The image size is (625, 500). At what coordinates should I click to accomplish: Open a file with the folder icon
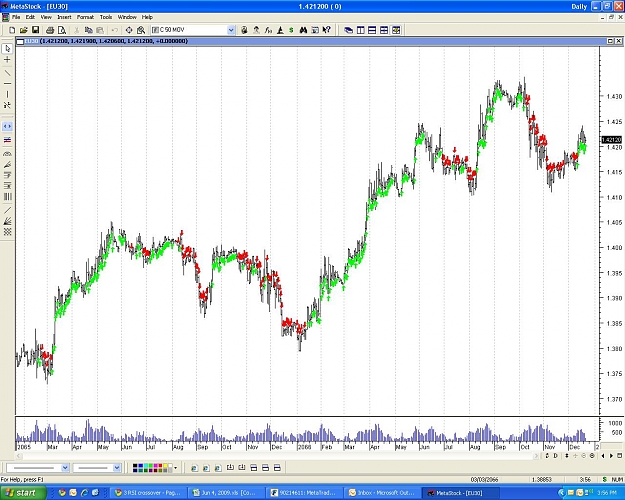pyautogui.click(x=24, y=30)
